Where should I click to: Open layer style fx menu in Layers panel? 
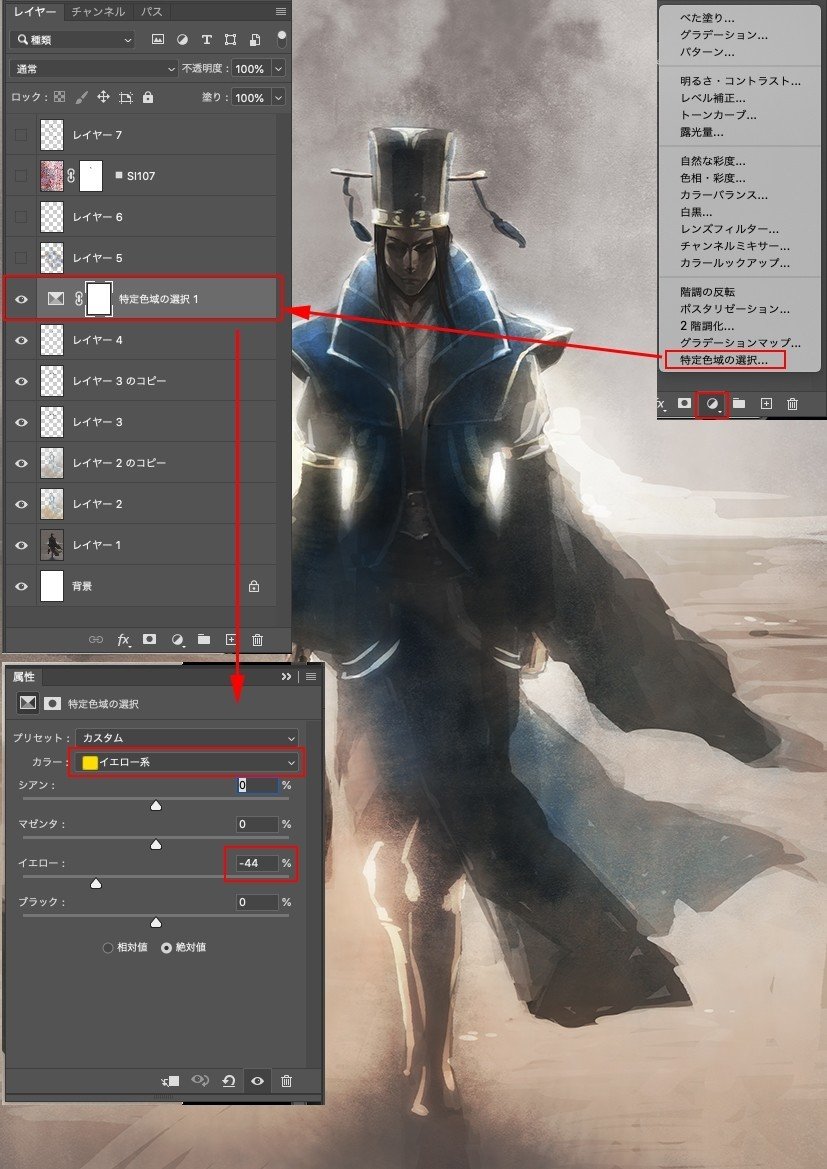[124, 640]
